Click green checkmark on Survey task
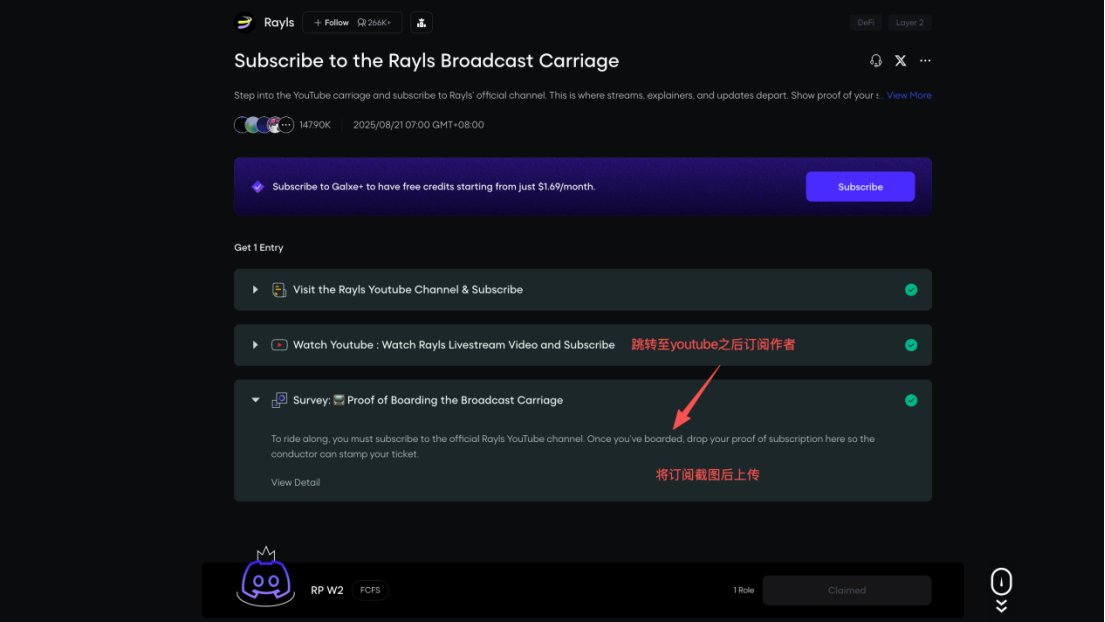The image size is (1105, 622). click(x=911, y=400)
